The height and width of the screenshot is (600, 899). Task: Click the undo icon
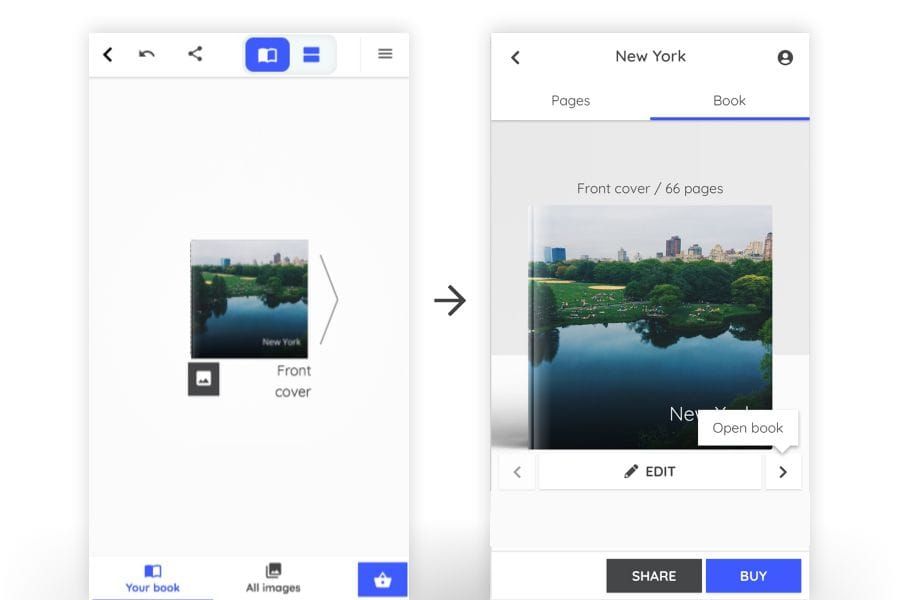tap(147, 54)
